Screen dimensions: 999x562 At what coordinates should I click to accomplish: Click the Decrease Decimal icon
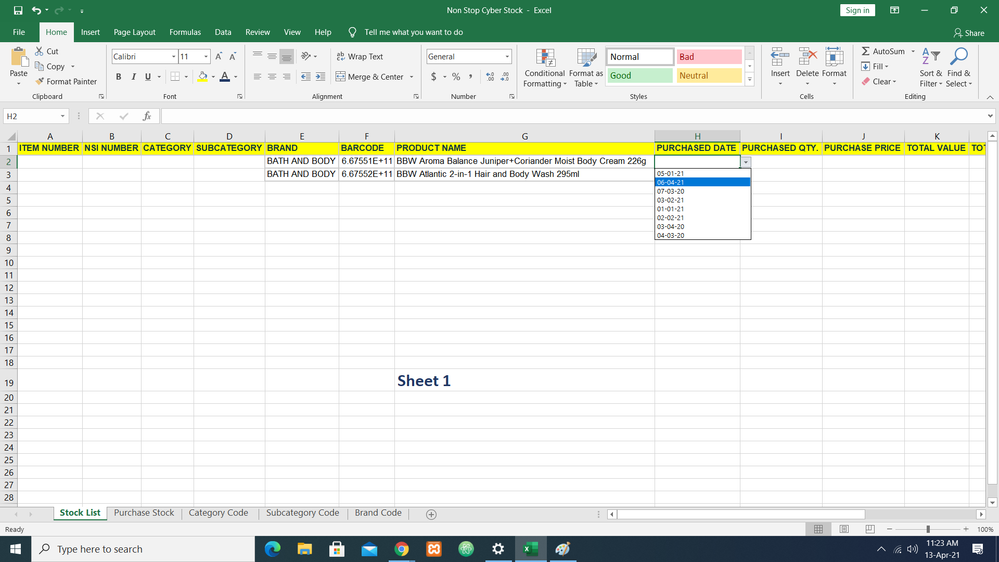tap(505, 76)
